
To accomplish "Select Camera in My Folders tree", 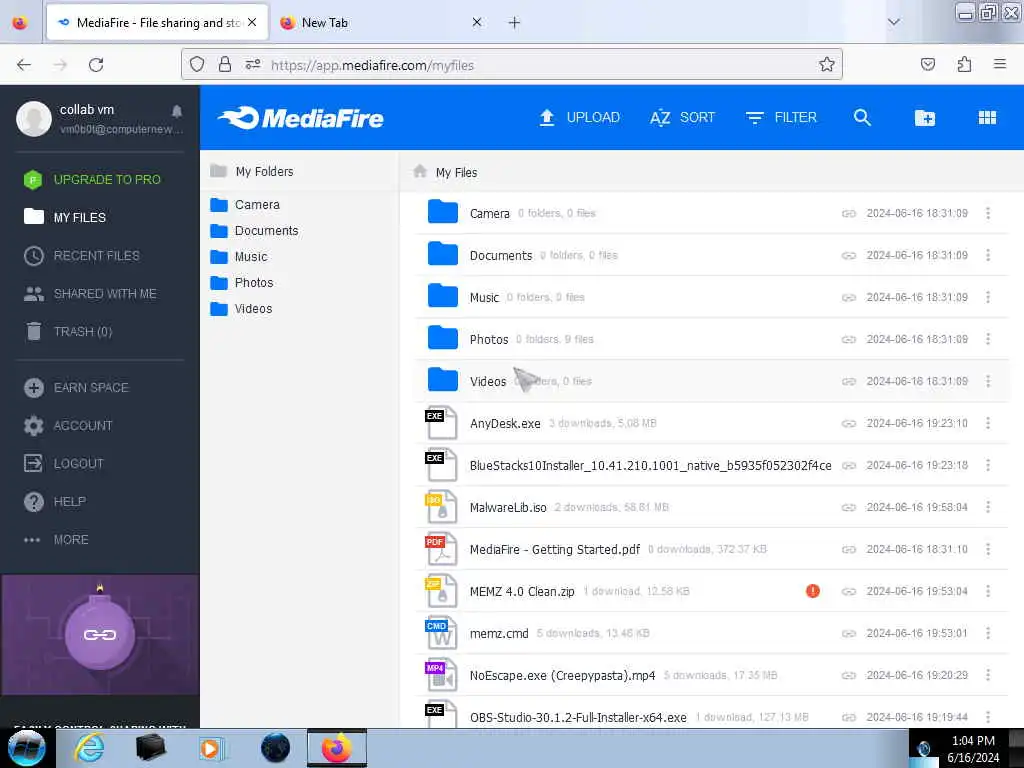I will (245, 205).
